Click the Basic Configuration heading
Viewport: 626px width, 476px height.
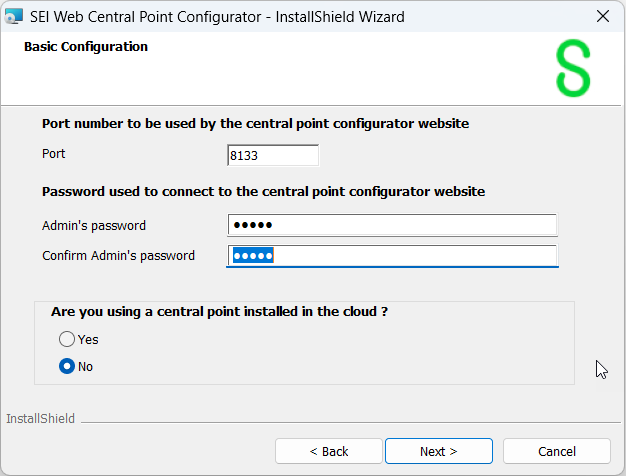86,47
